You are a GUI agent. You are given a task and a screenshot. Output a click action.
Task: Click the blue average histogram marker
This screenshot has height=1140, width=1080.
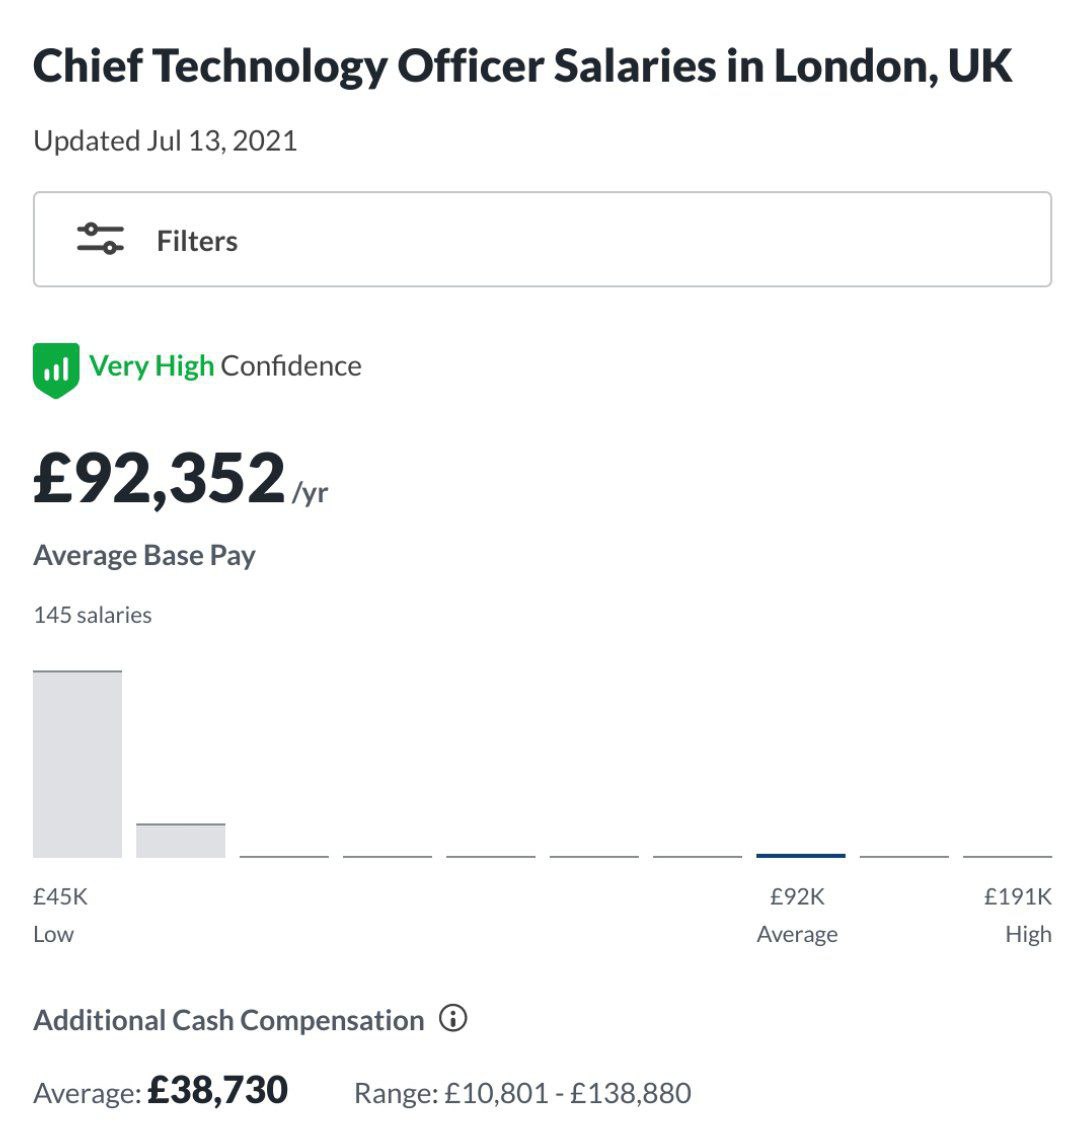(801, 856)
